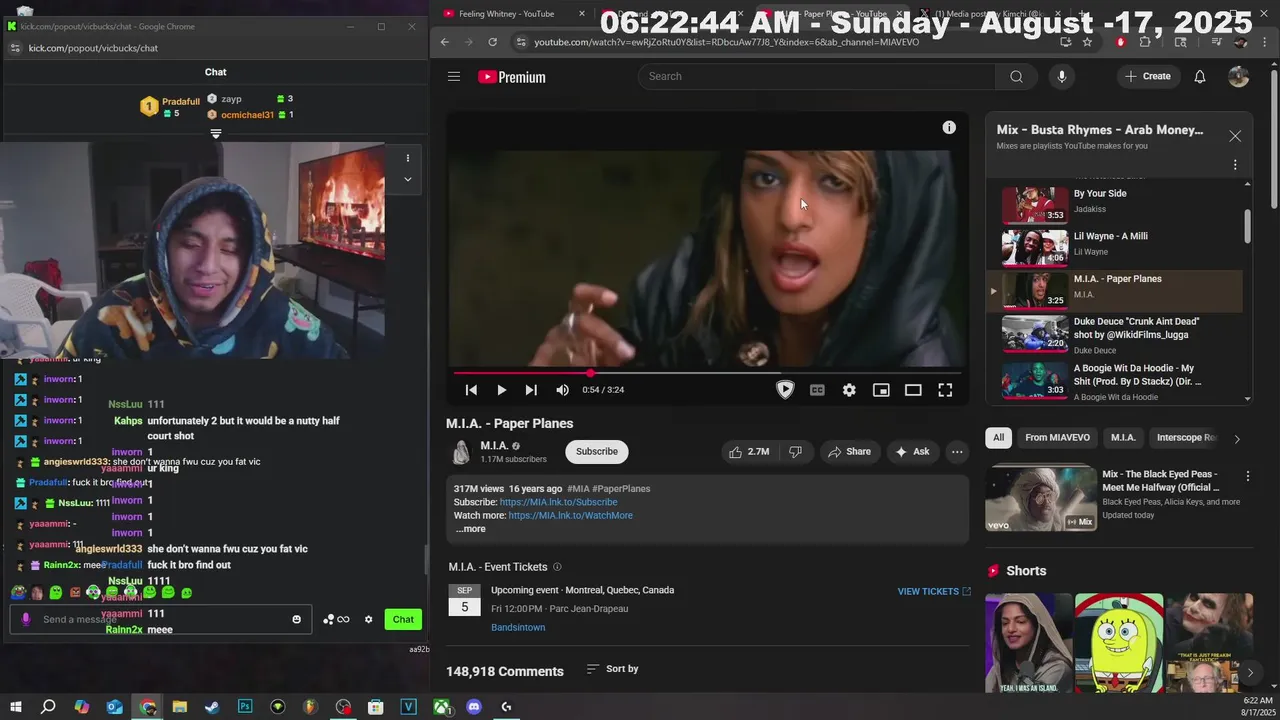Switch to theater mode

(x=913, y=390)
